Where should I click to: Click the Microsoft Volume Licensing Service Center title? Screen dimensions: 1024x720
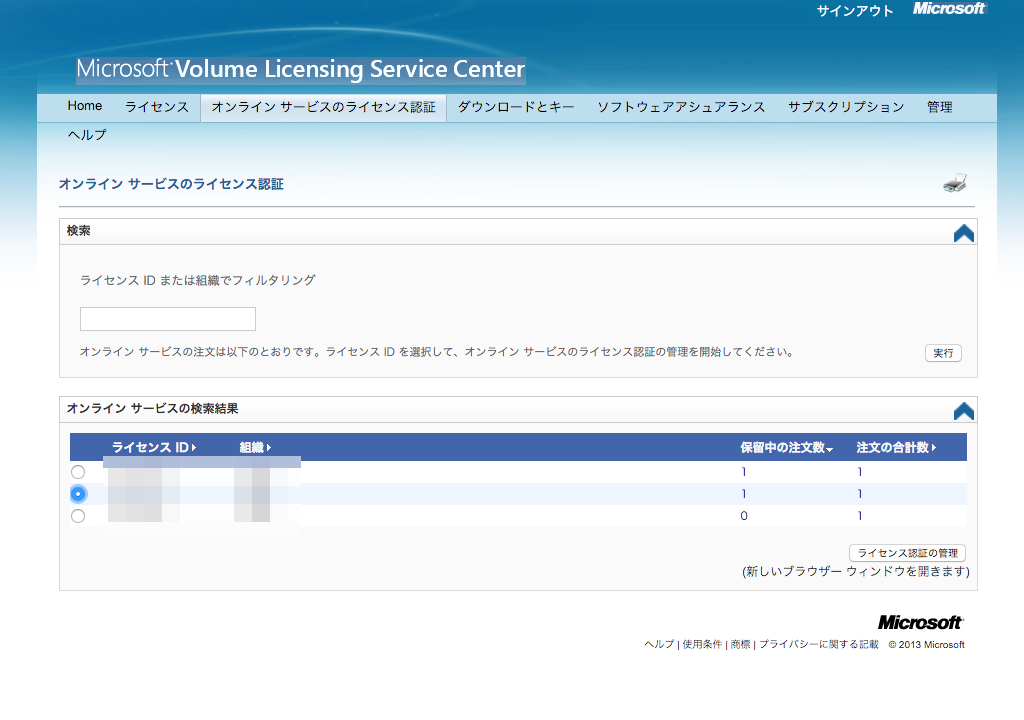pos(300,69)
